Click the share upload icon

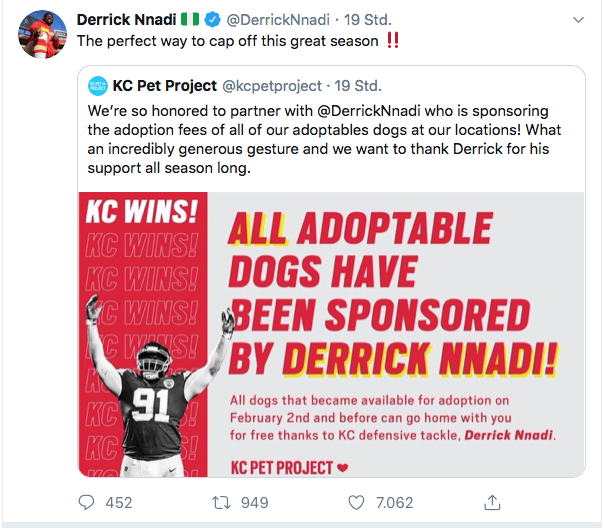point(492,502)
